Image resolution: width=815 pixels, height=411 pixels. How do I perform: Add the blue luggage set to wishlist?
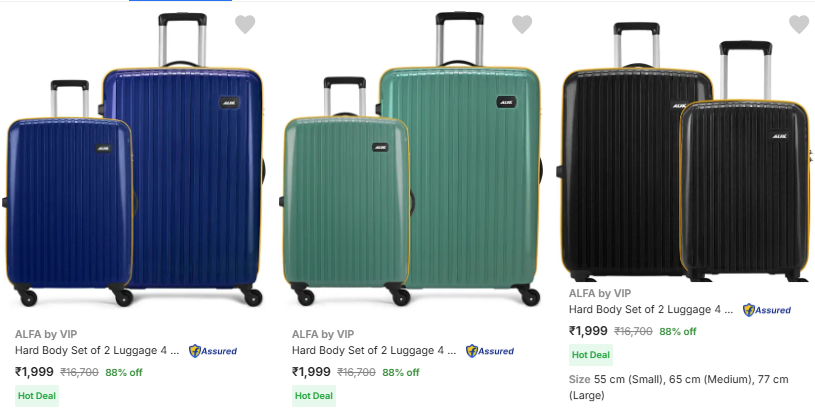245,24
